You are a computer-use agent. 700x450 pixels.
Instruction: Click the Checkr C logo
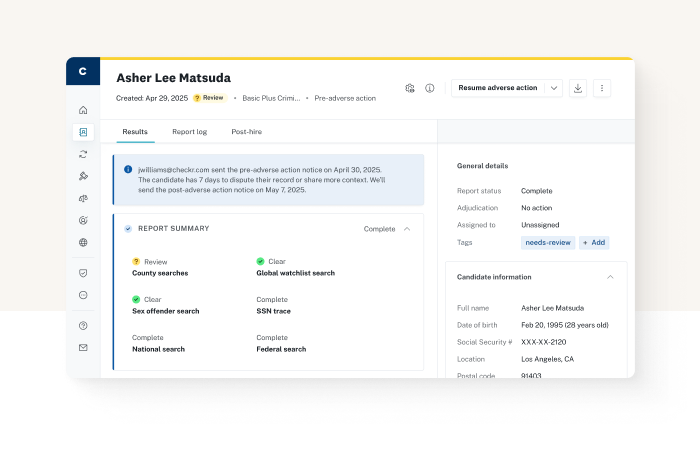(83, 71)
